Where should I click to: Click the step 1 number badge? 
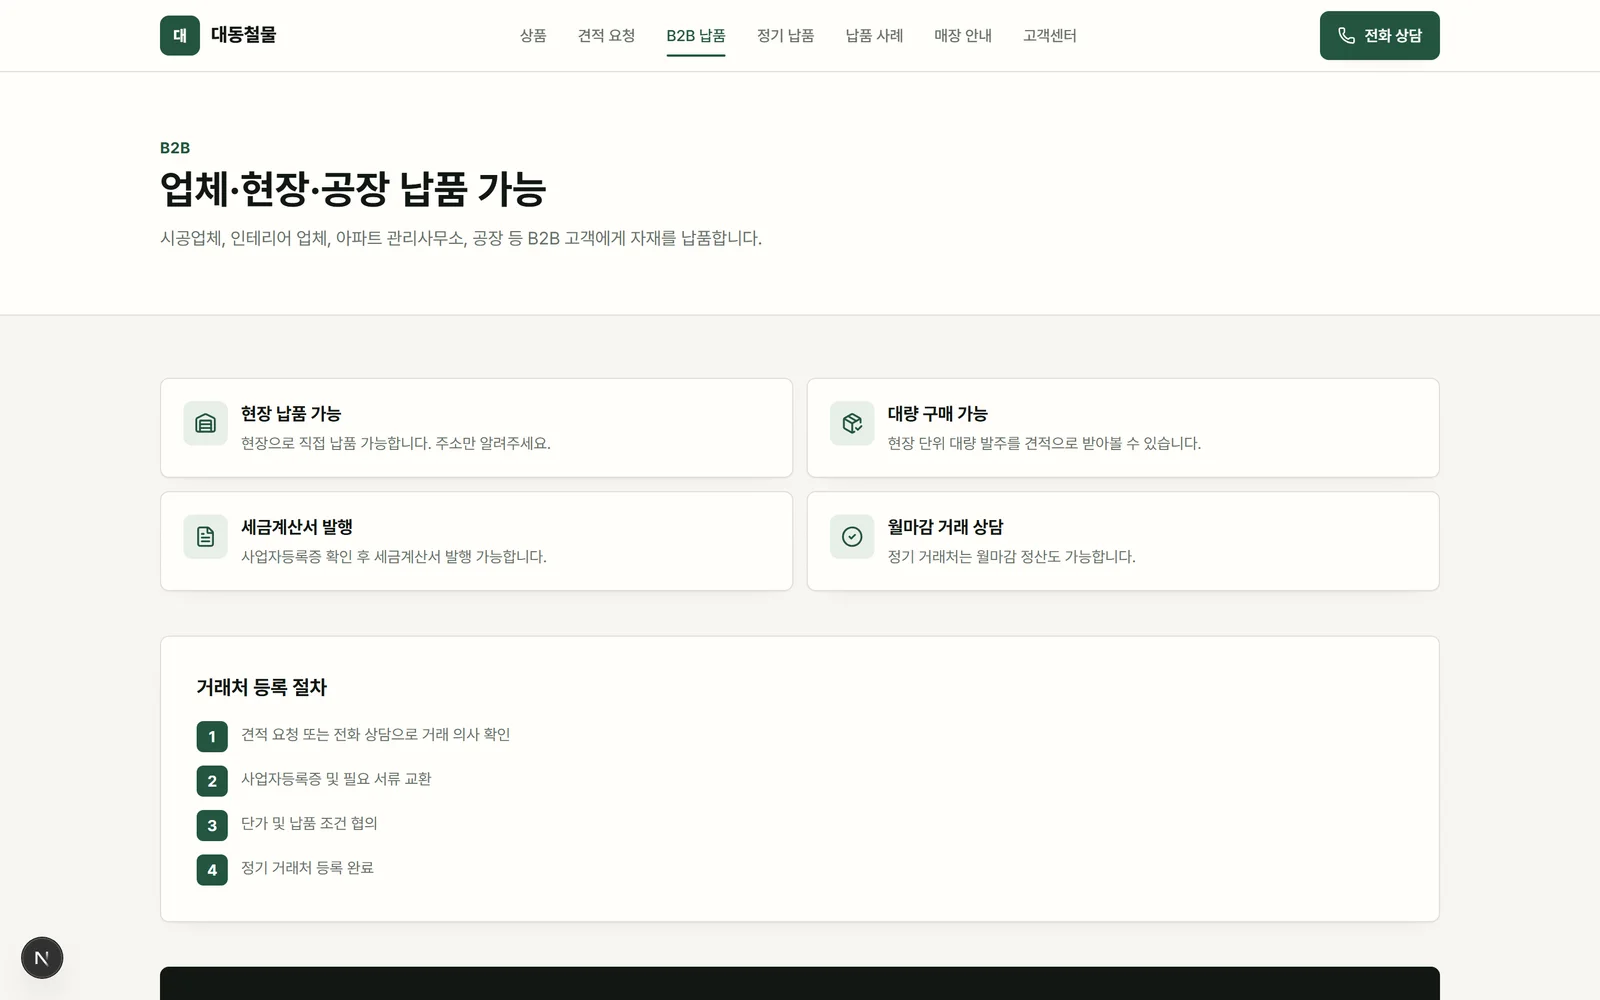tap(212, 737)
